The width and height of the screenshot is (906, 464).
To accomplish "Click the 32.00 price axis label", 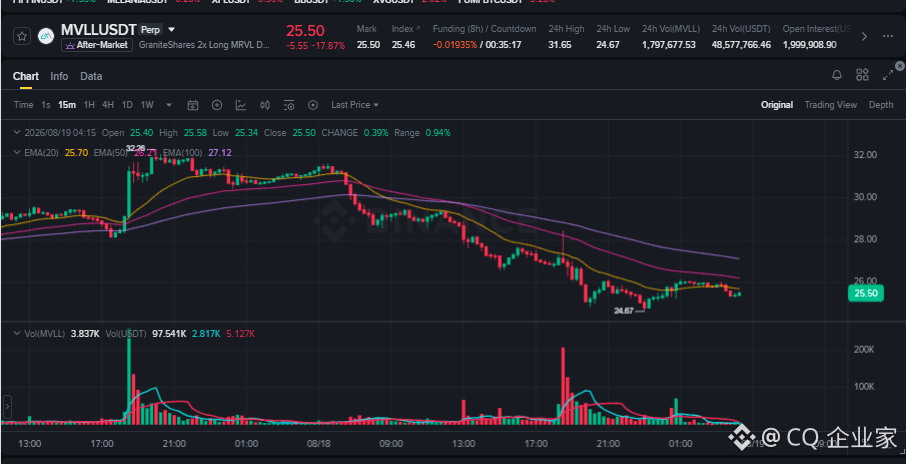I will click(x=866, y=155).
